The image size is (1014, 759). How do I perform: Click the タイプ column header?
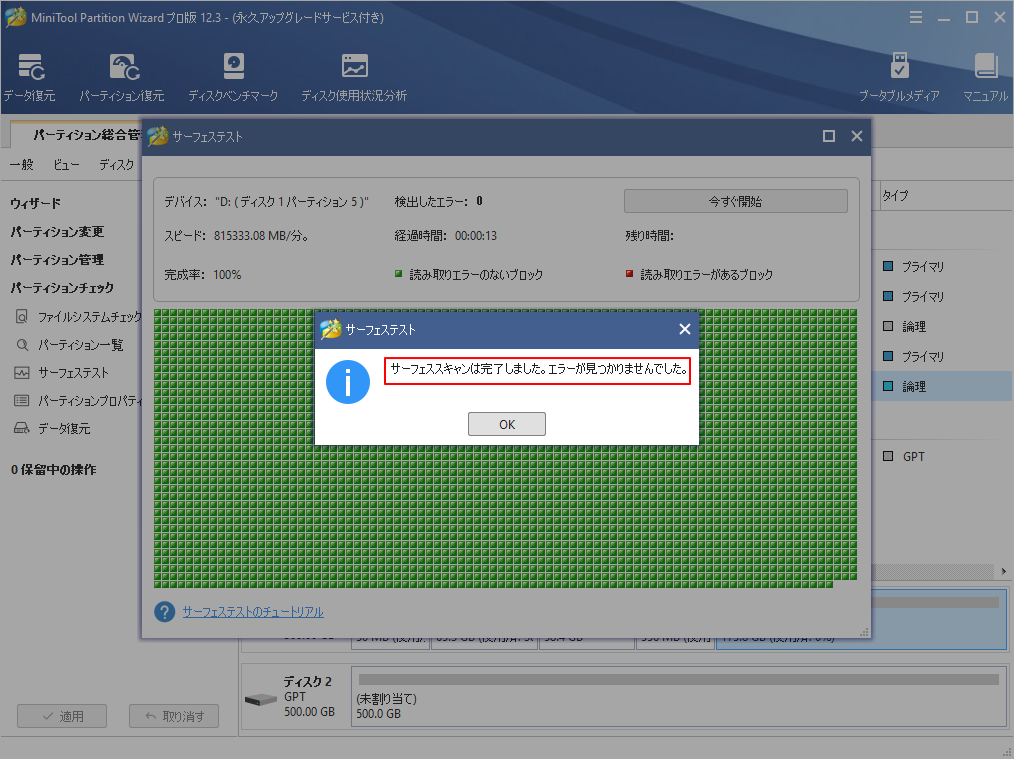(x=896, y=195)
